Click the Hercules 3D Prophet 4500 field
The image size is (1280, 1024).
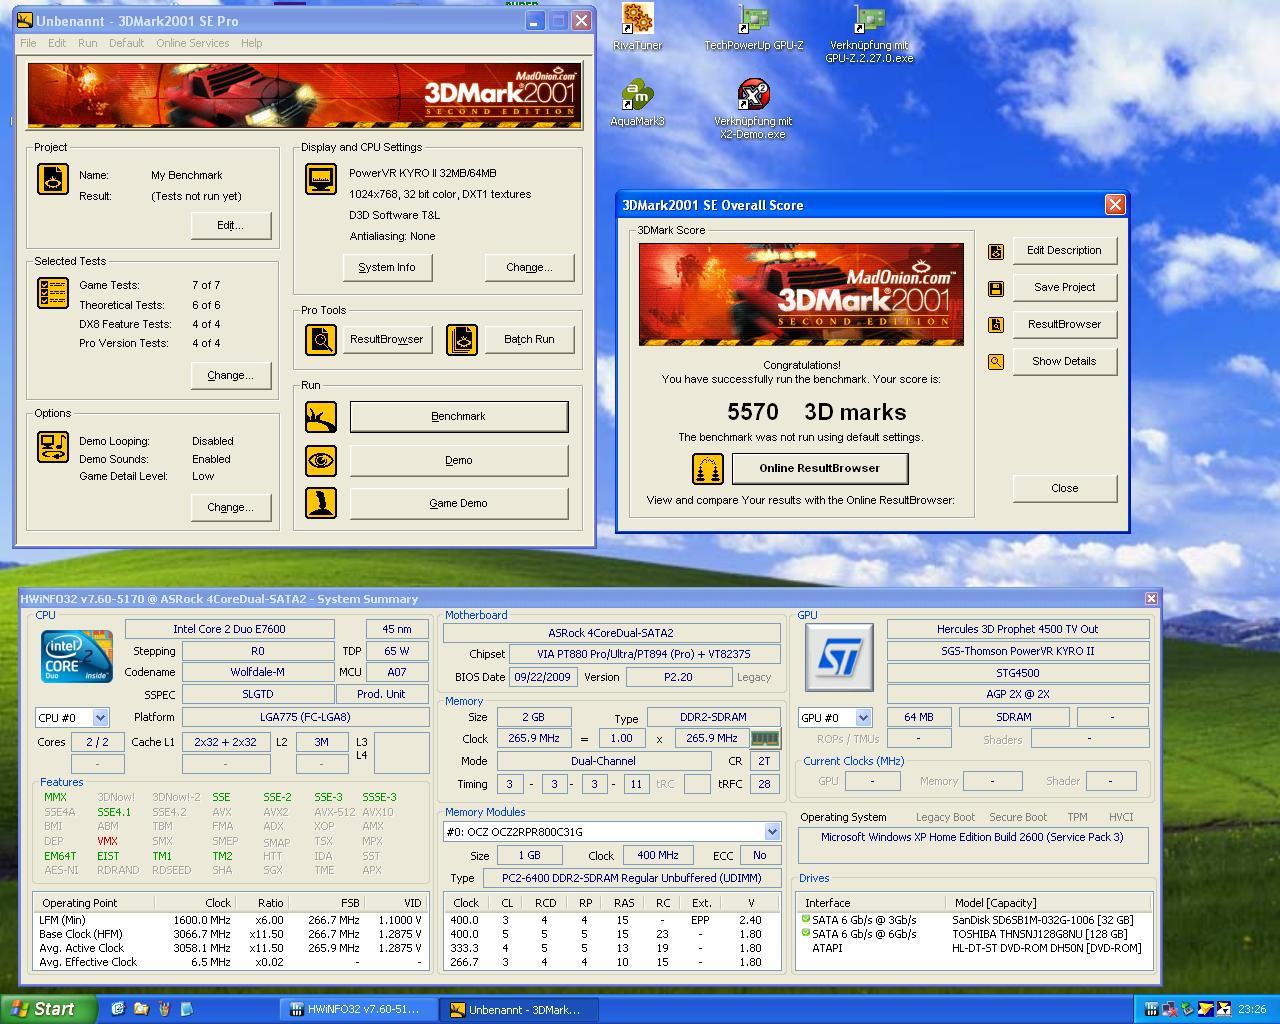point(1018,629)
